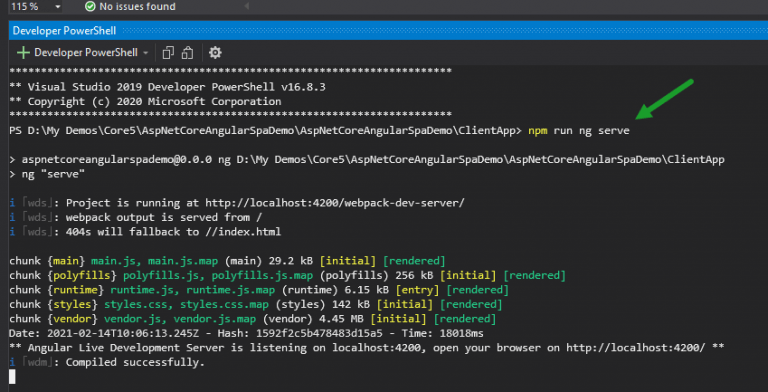The width and height of the screenshot is (768, 392).
Task: Click the Paste icon in terminal toolbar
Action: point(187,52)
